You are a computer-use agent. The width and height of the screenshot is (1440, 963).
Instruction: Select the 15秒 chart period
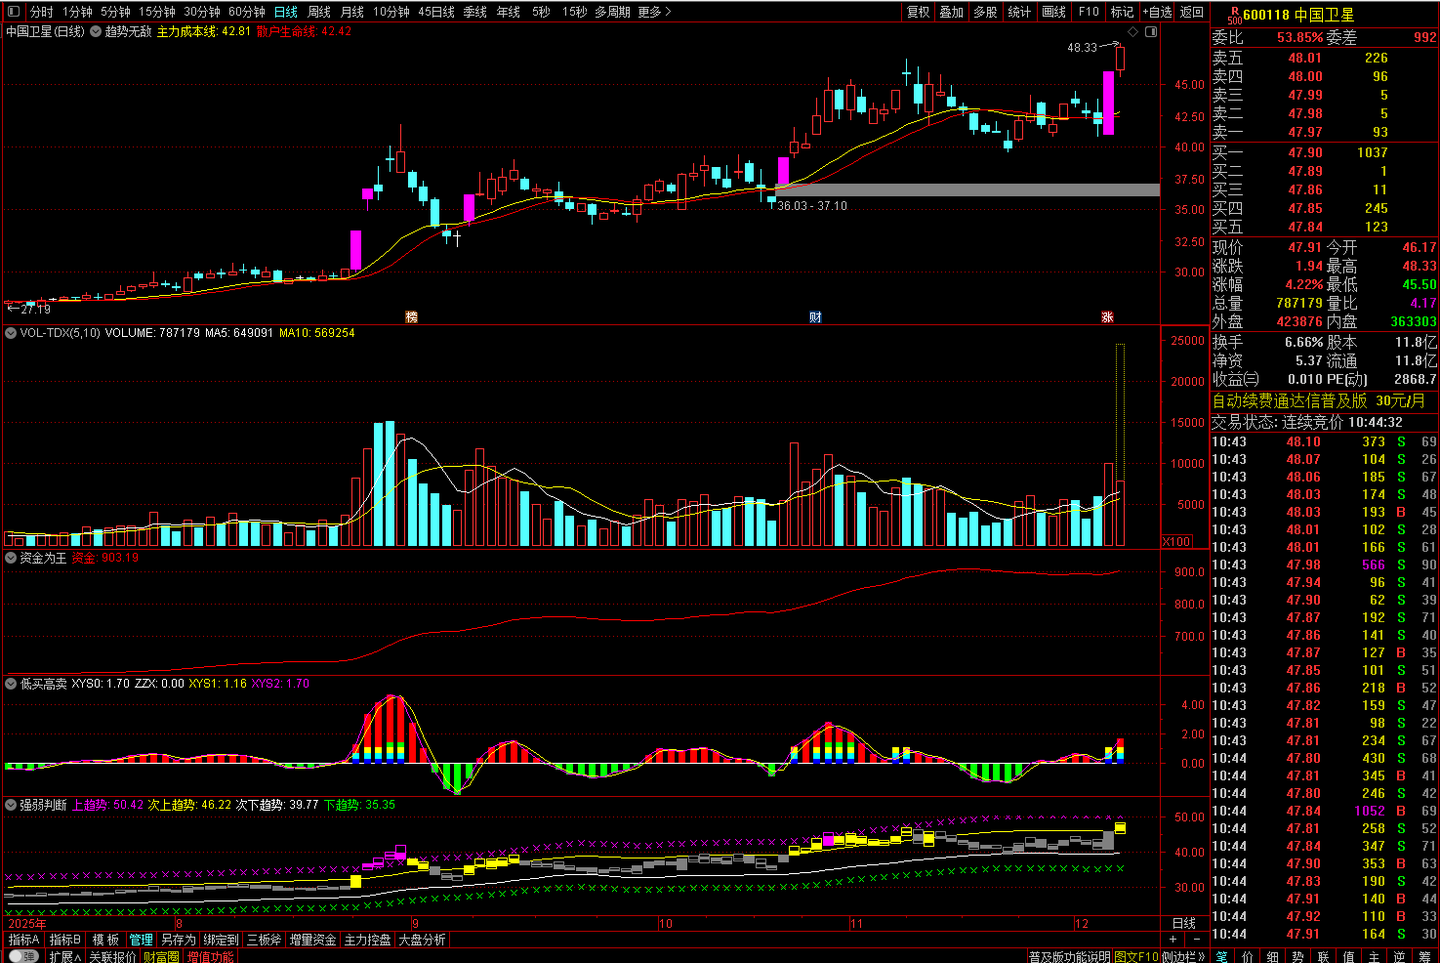click(x=574, y=12)
